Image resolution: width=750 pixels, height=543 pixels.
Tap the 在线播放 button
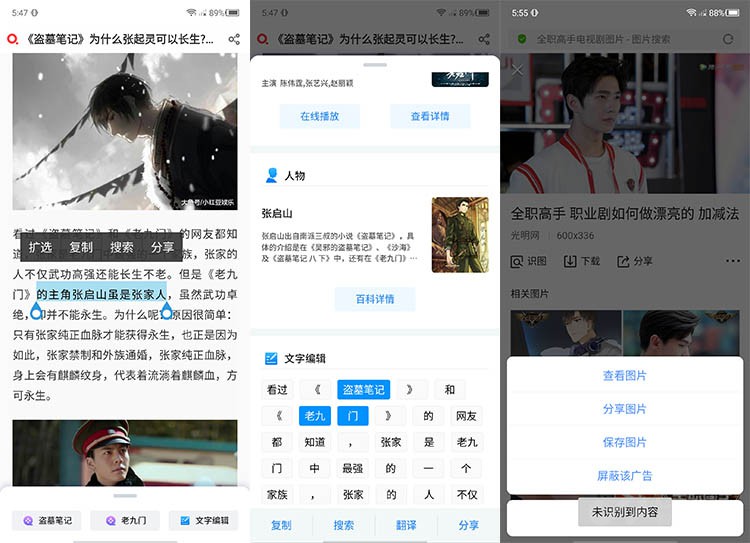pyautogui.click(x=320, y=116)
